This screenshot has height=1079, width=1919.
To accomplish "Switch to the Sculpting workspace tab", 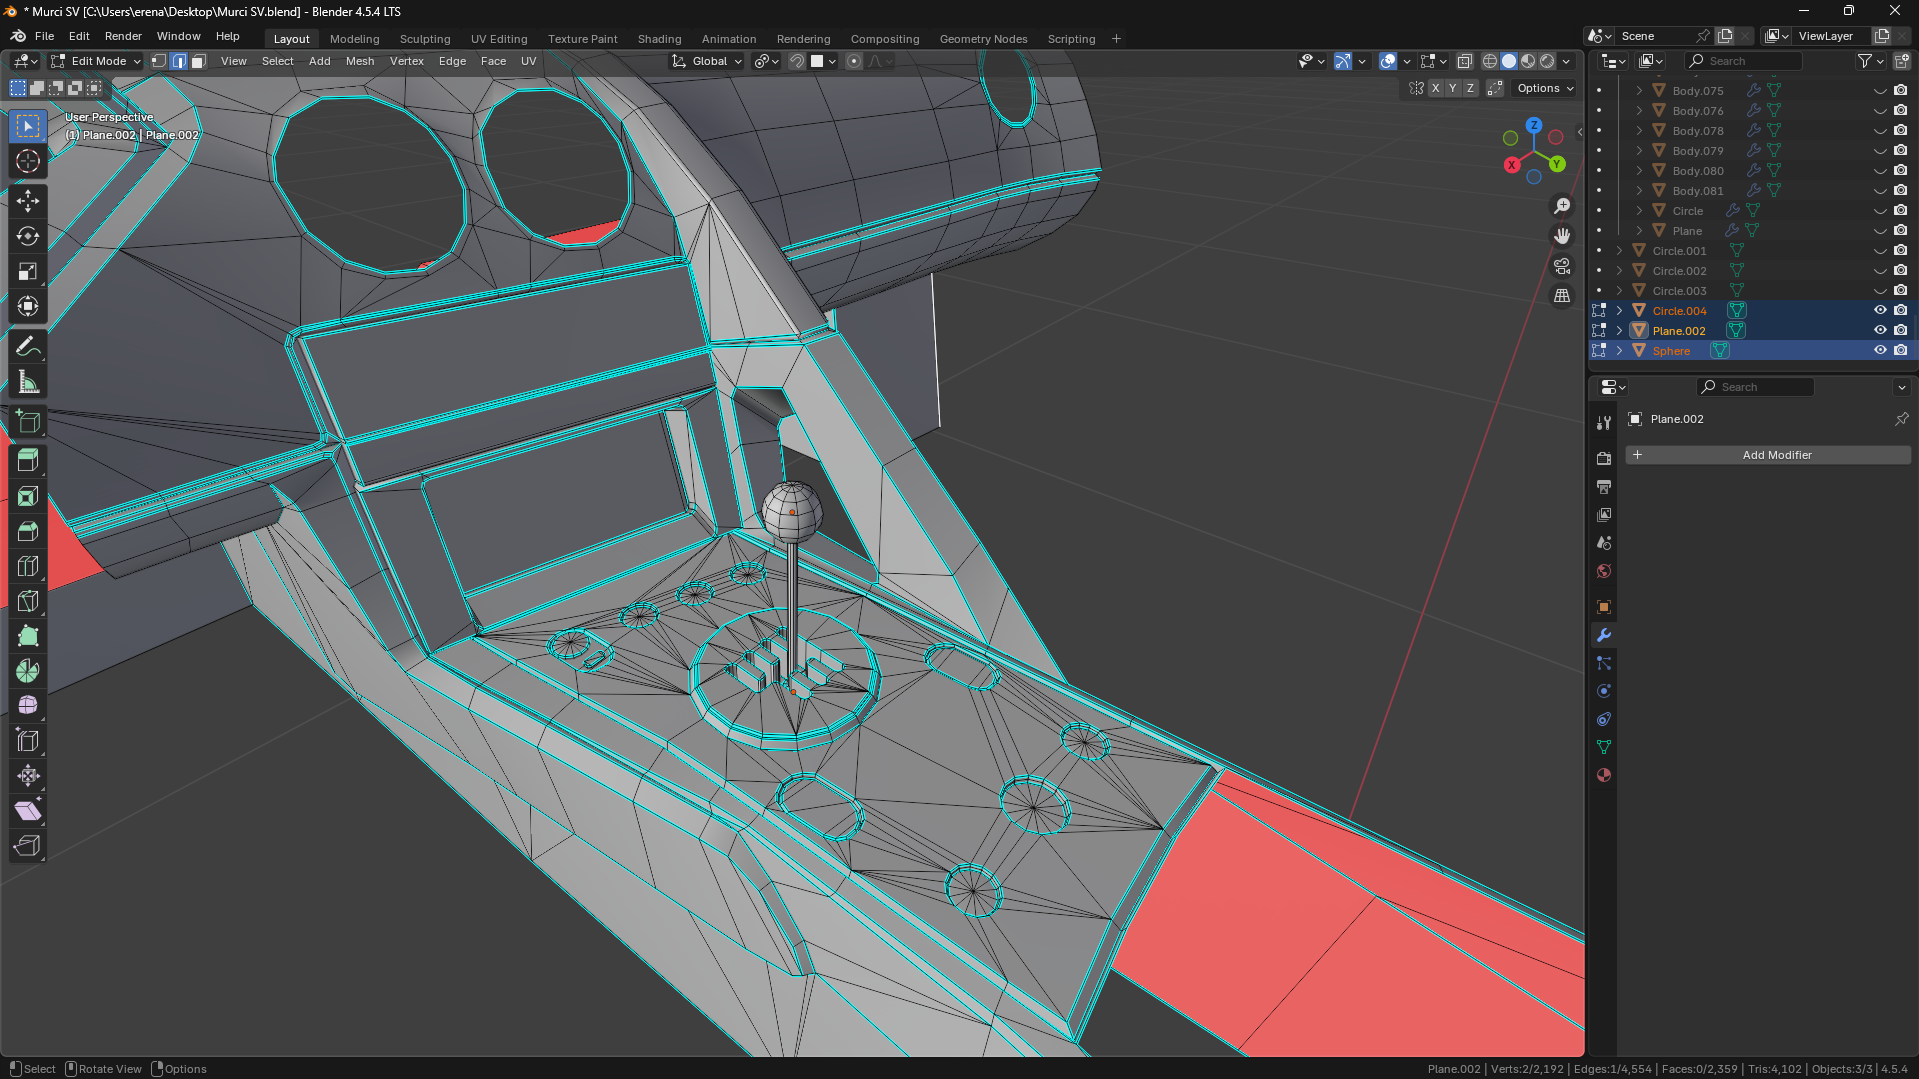I will (425, 39).
